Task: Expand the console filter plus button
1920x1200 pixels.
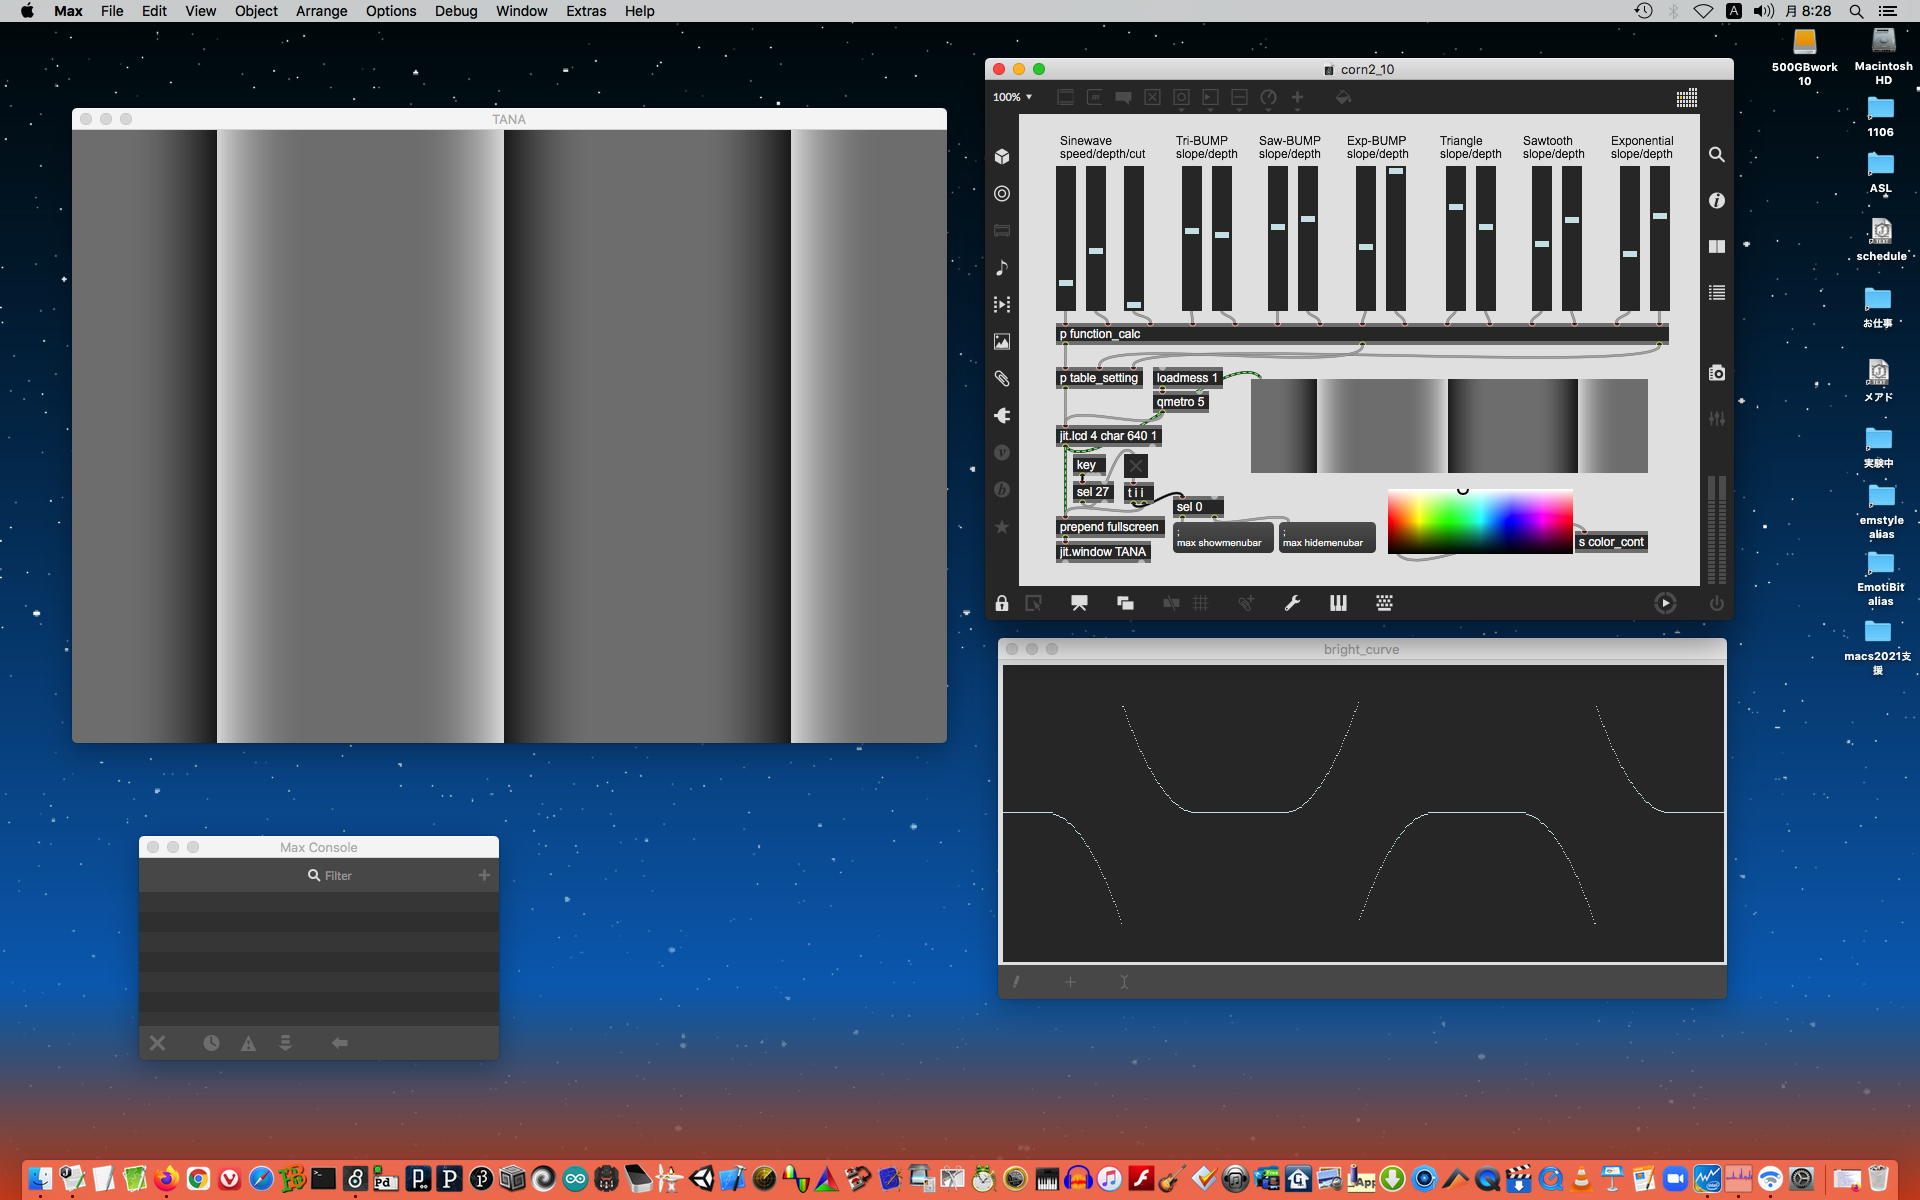Action: [484, 875]
